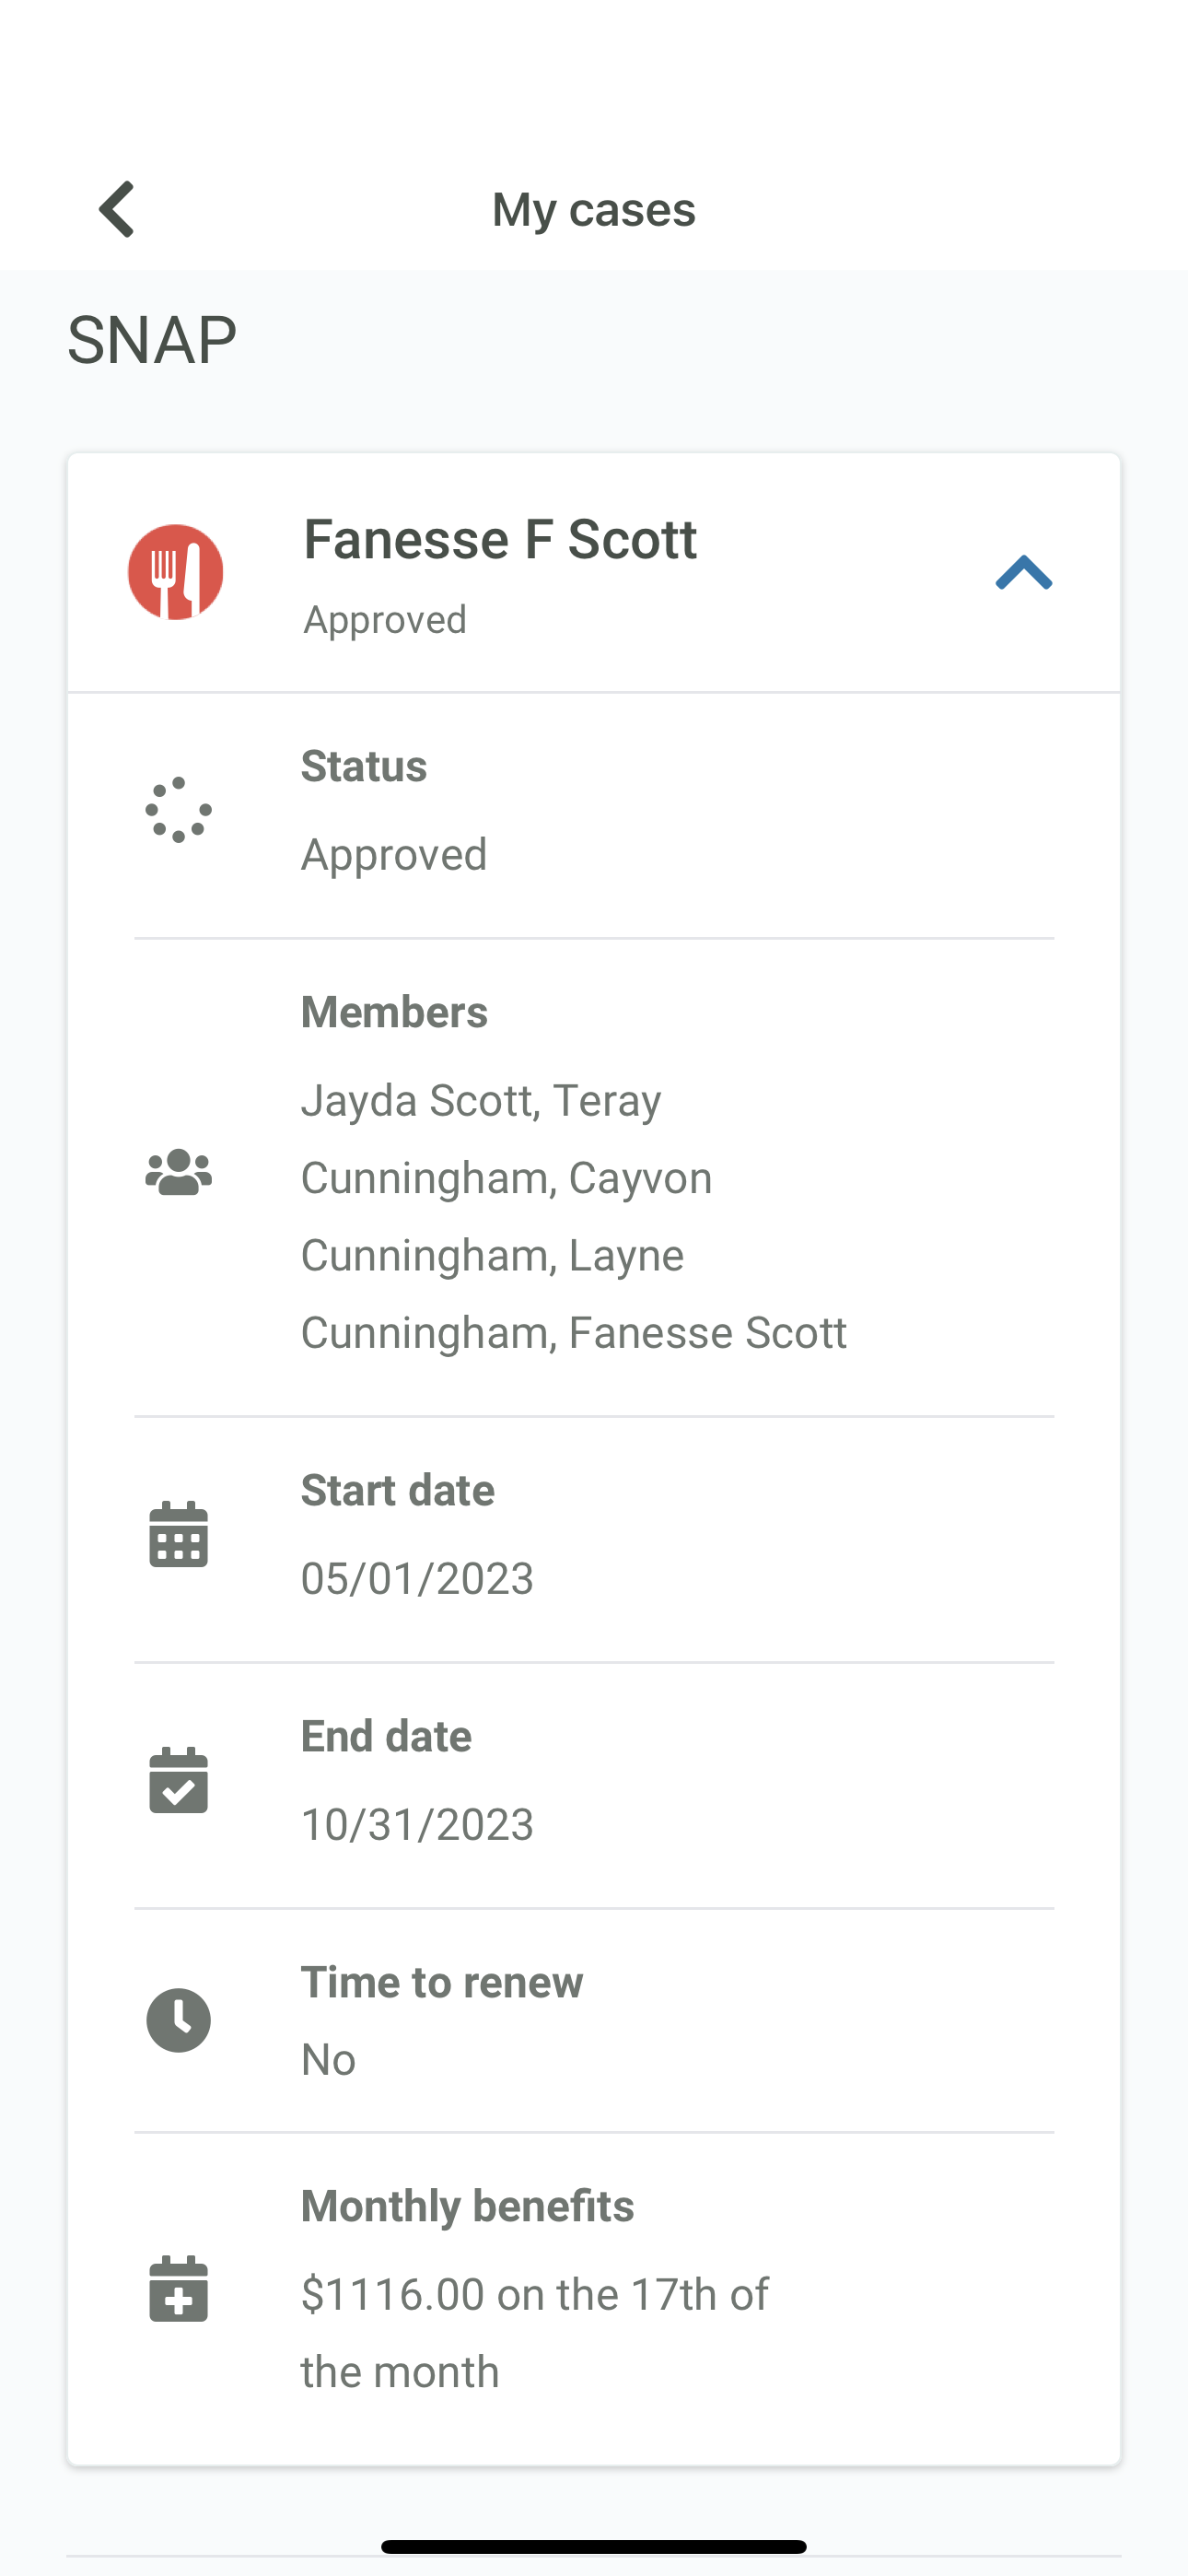This screenshot has width=1188, height=2576.
Task: Tap the red fork and knife SNAP icon
Action: tap(175, 572)
